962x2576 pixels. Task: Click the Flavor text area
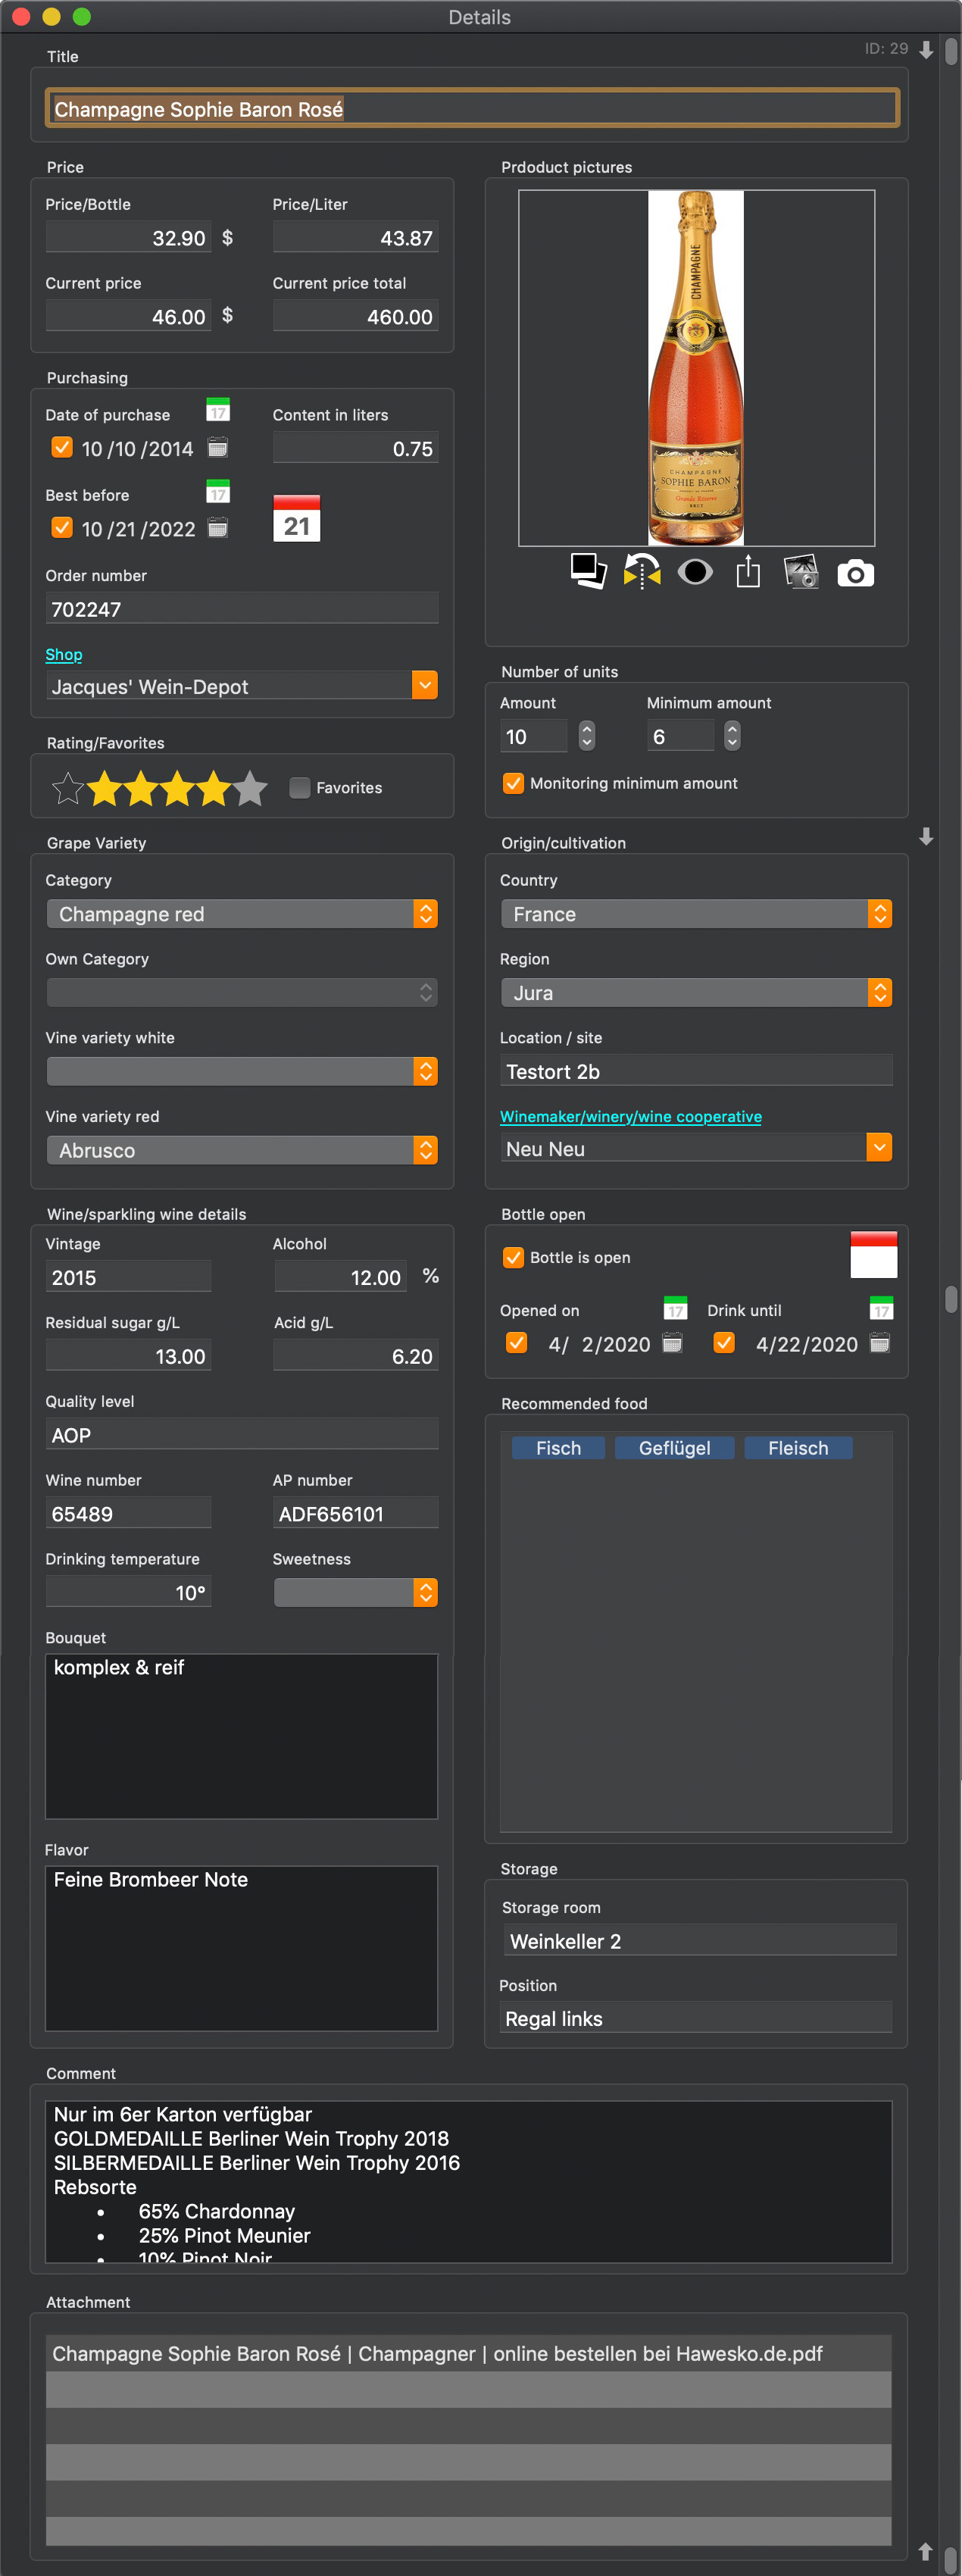242,1948
